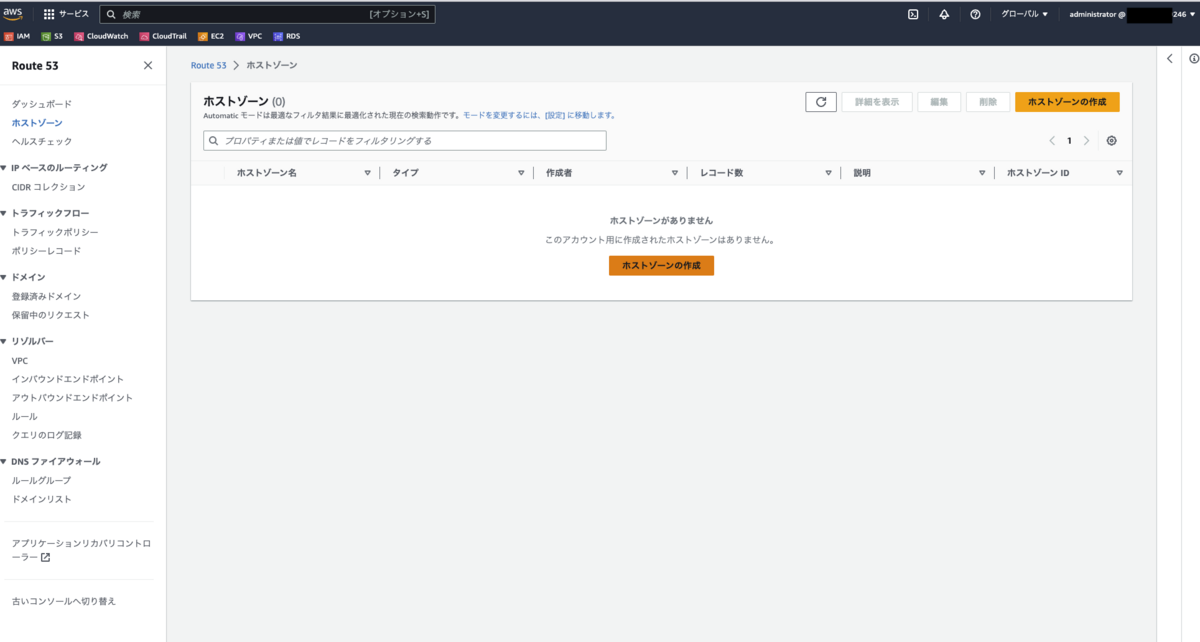Collapse the トラフィックフロー section
This screenshot has height=642, width=1200.
coord(4,214)
